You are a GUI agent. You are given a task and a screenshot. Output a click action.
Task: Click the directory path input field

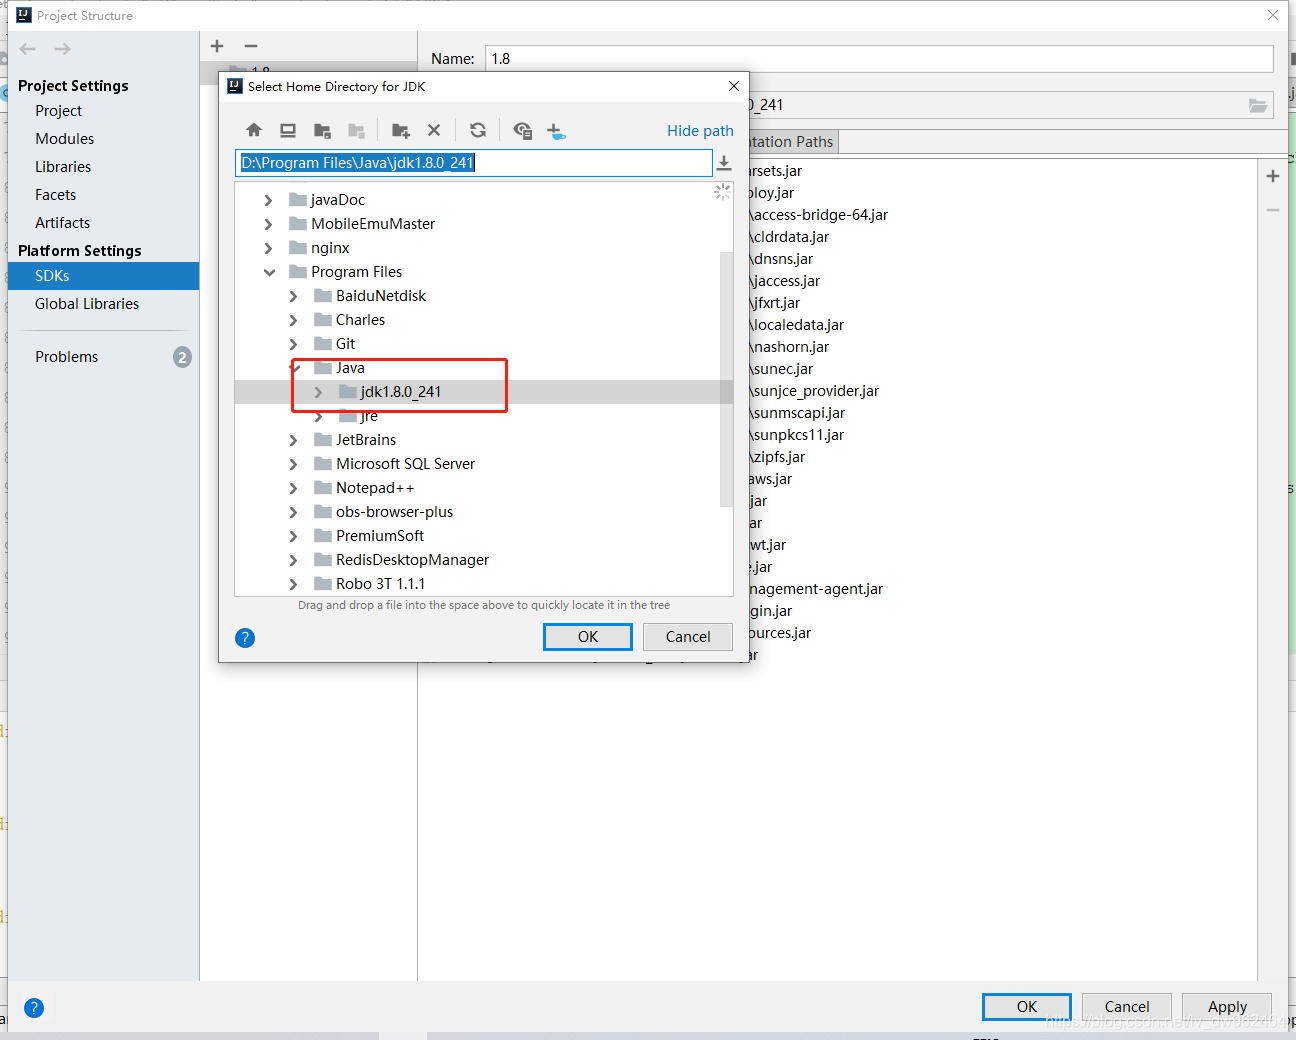(474, 163)
